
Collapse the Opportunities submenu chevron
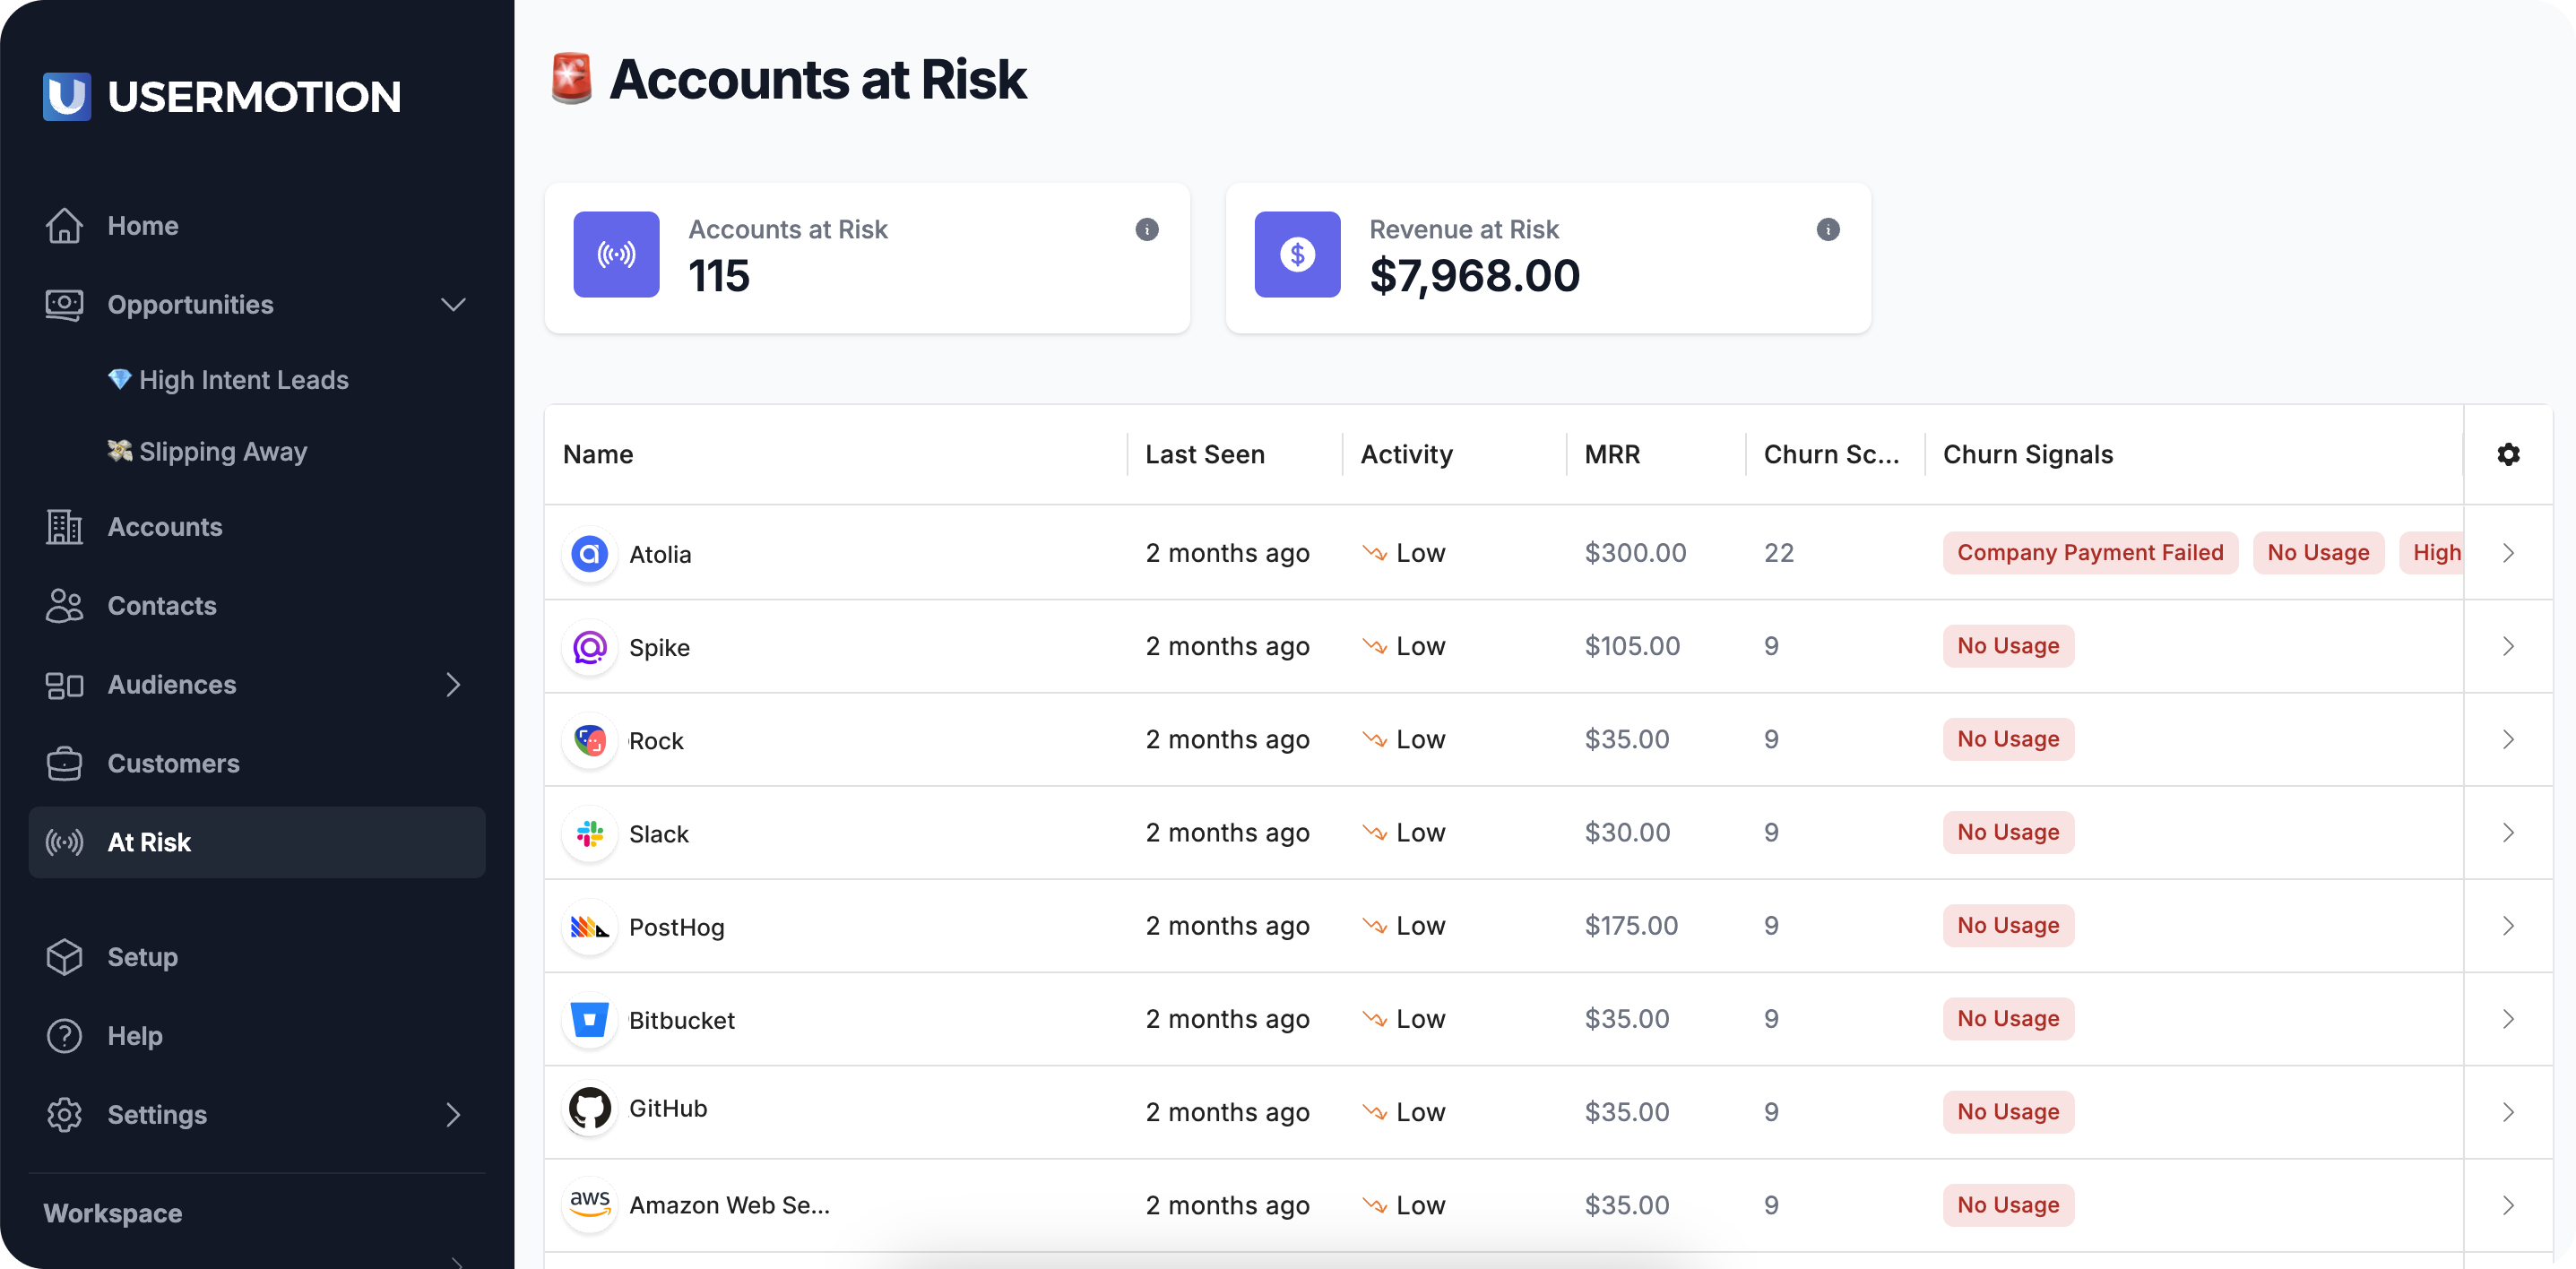453,305
